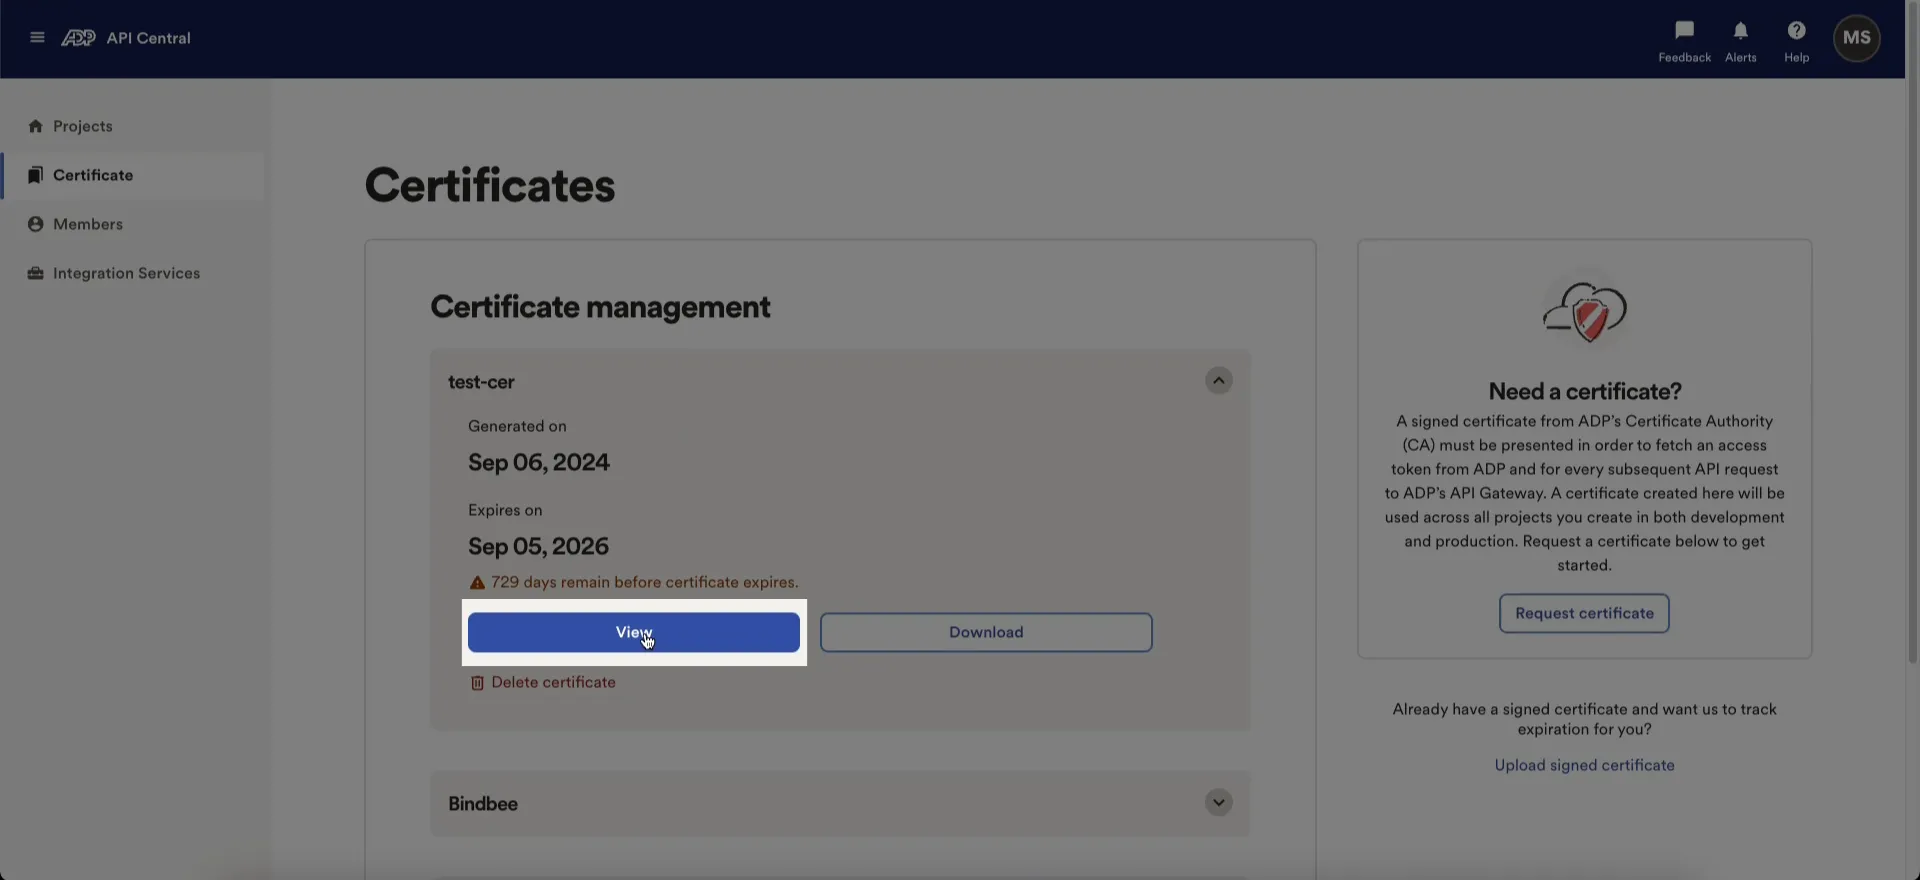Click the trash icon beside Delete certificate

[x=477, y=683]
